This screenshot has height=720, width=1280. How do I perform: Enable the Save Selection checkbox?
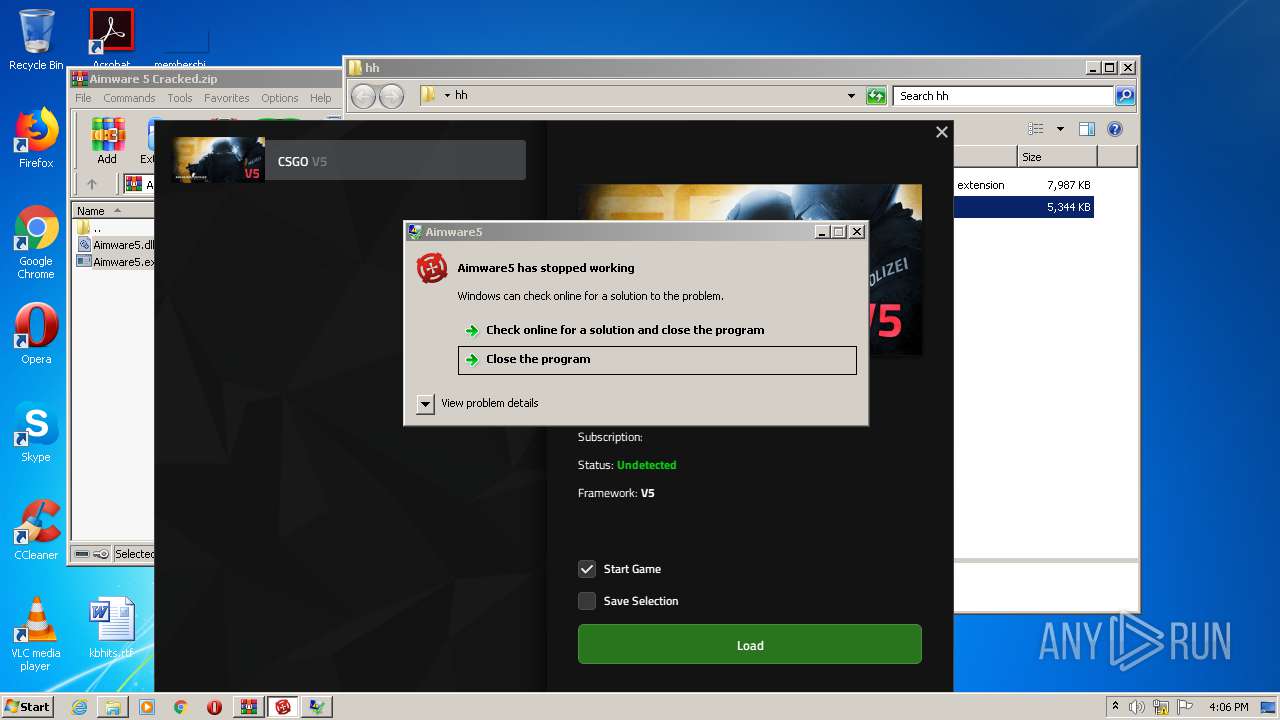tap(587, 601)
